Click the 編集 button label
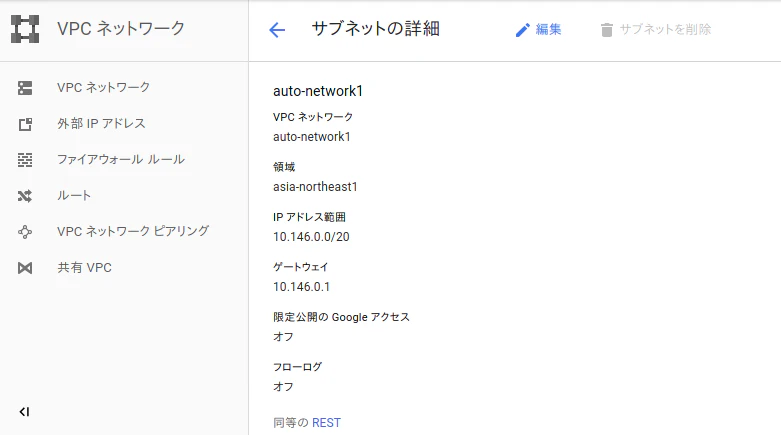Screen dimensions: 781x435 coord(548,29)
